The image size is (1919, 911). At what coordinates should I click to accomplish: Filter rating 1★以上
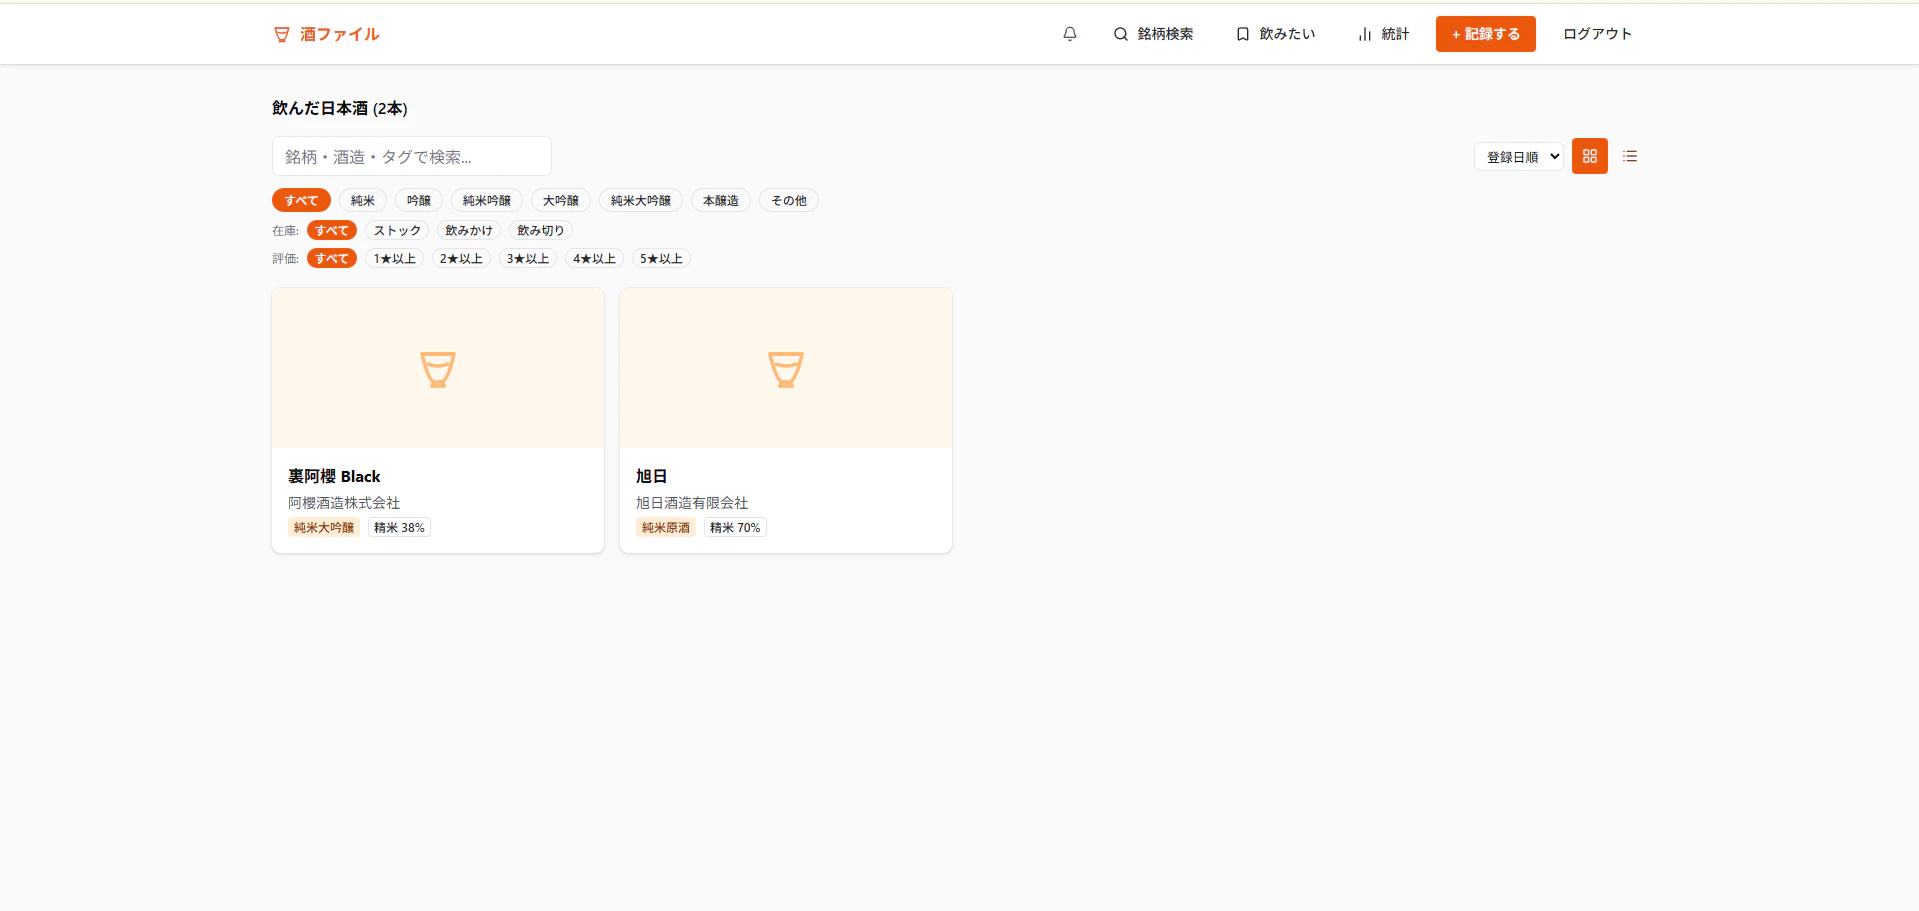(395, 258)
